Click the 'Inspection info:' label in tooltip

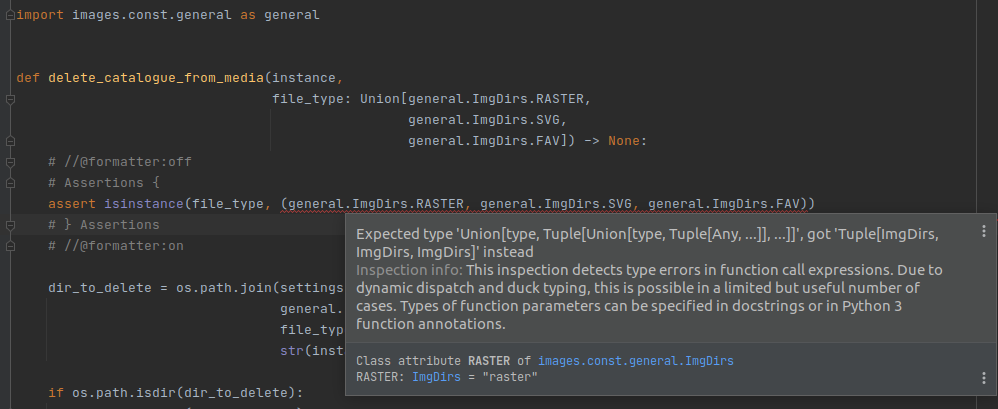(x=407, y=271)
